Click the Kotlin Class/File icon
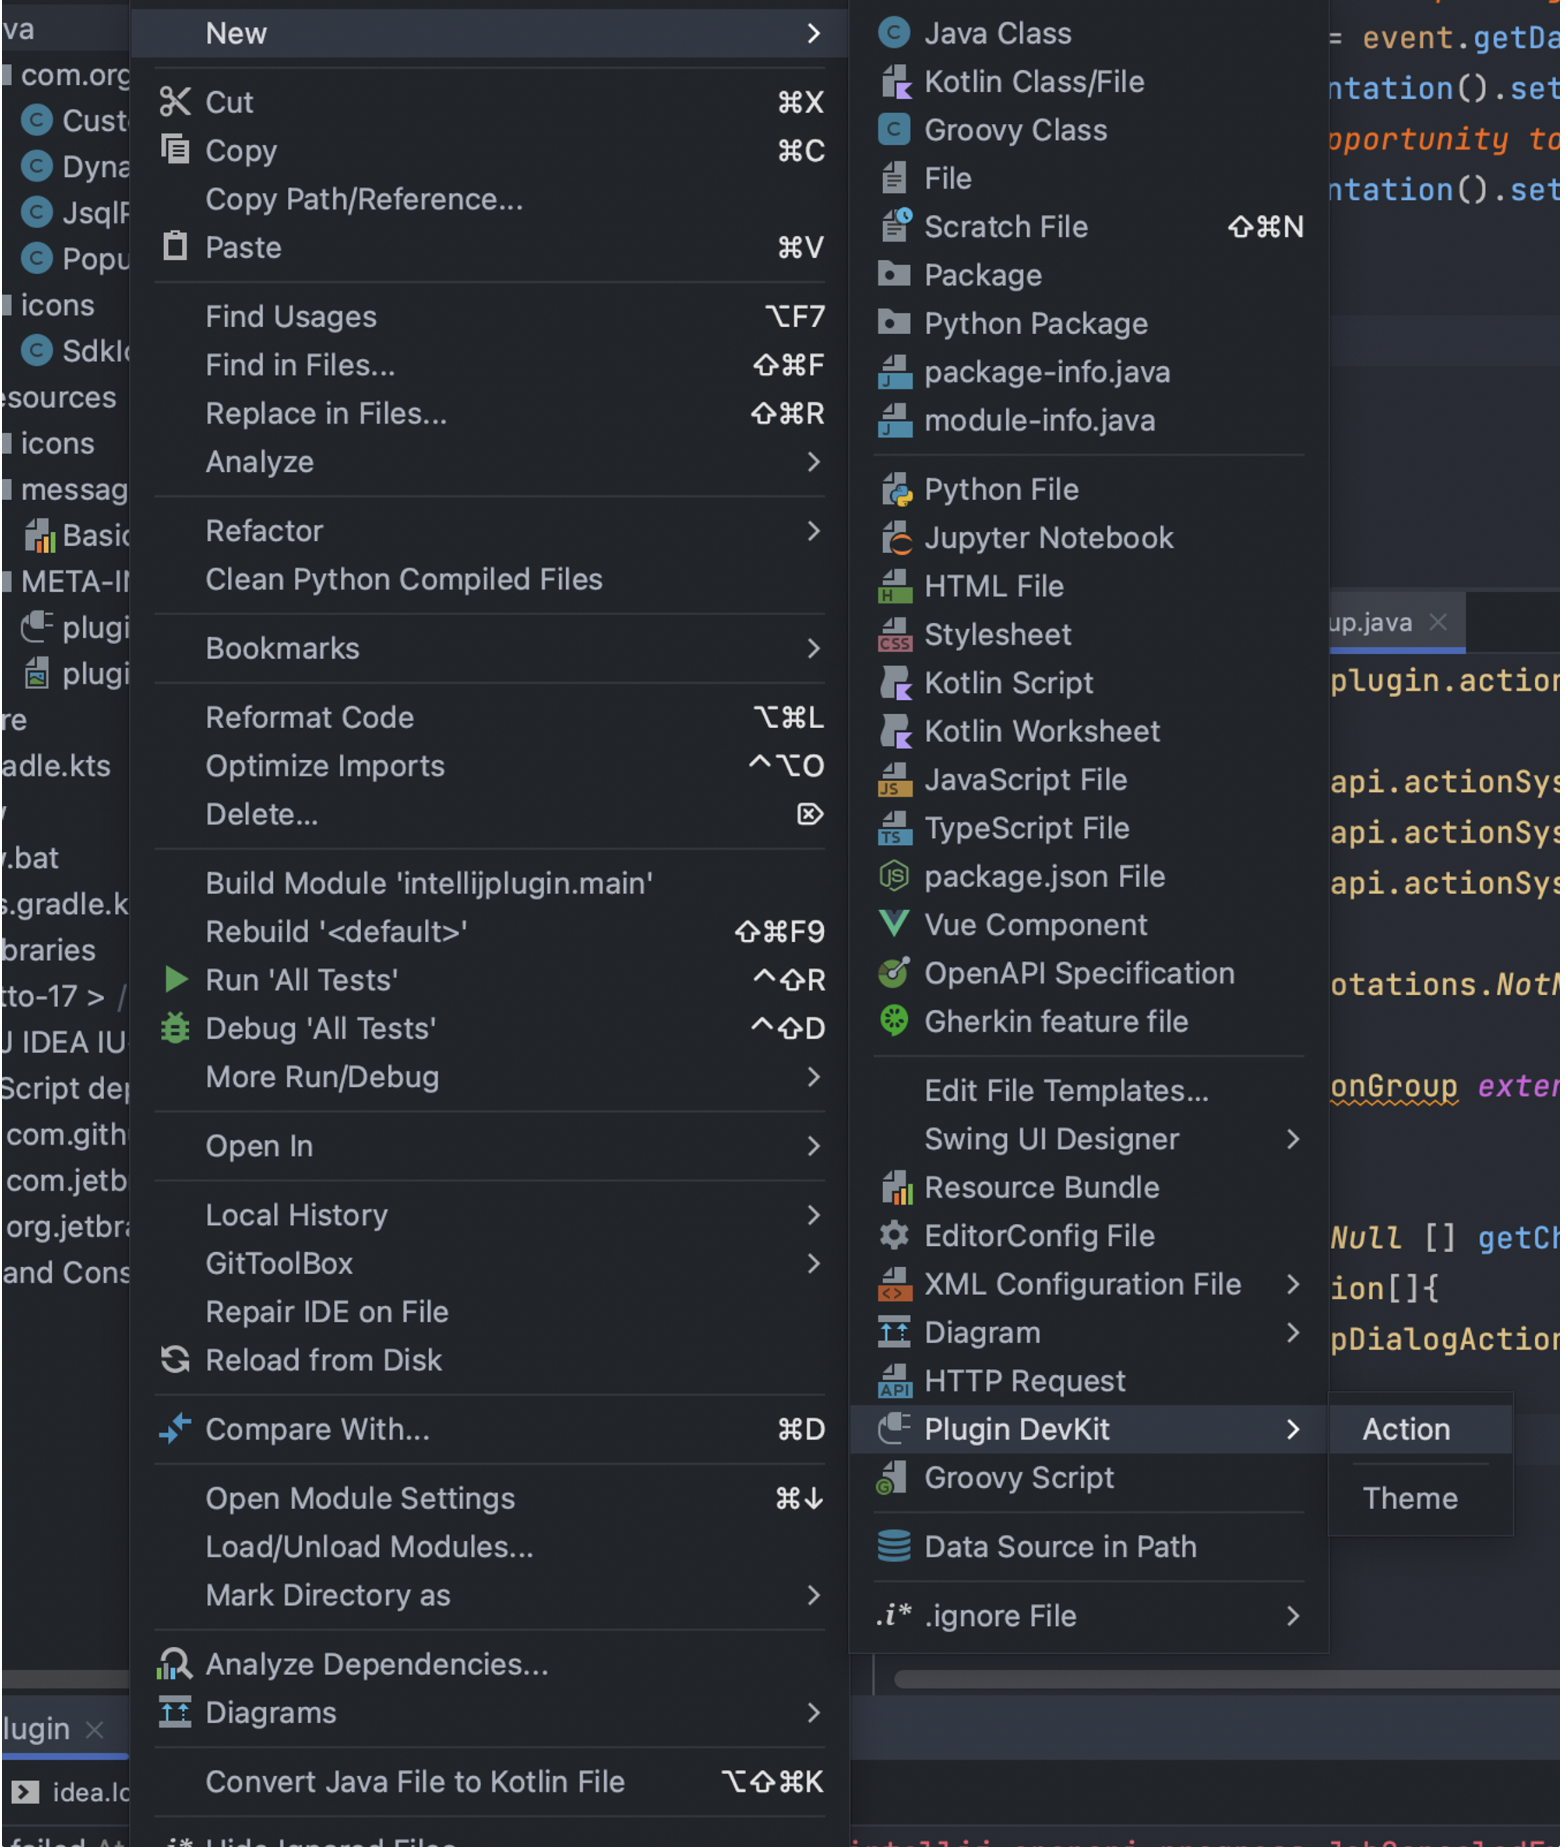The image size is (1566, 1848). coord(896,82)
